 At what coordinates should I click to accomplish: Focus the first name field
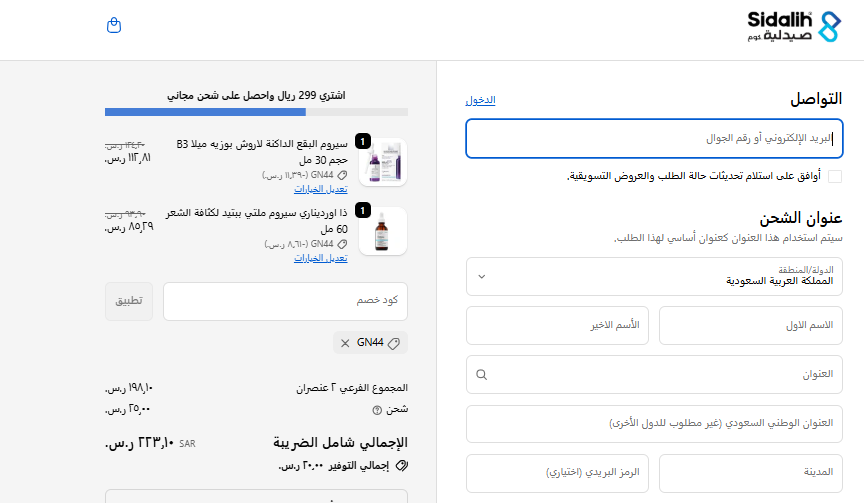coord(750,326)
